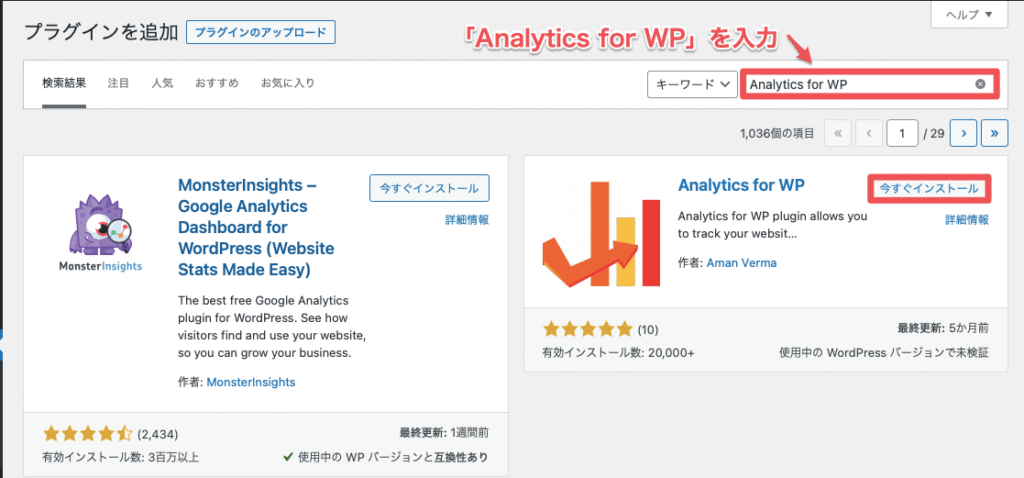Click the MonsterInsights star rating
This screenshot has width=1024, height=478.
pyautogui.click(x=88, y=433)
